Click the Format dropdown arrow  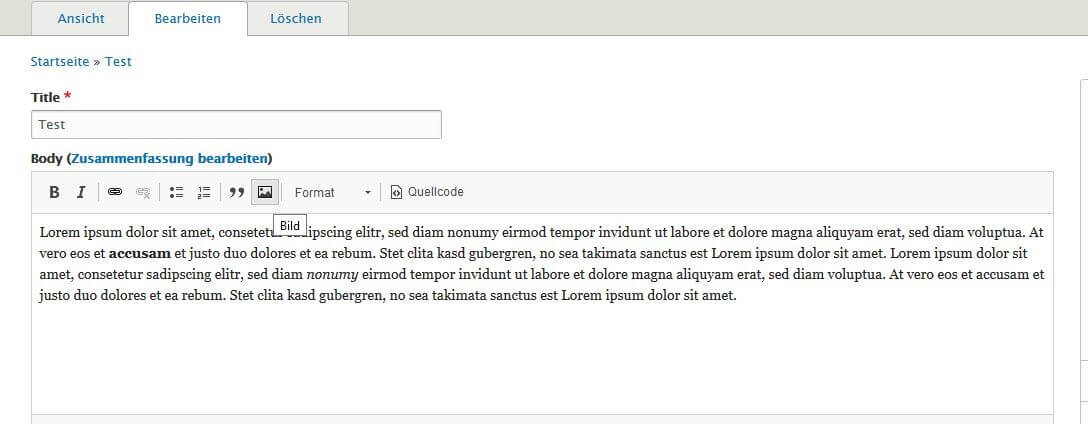point(368,192)
